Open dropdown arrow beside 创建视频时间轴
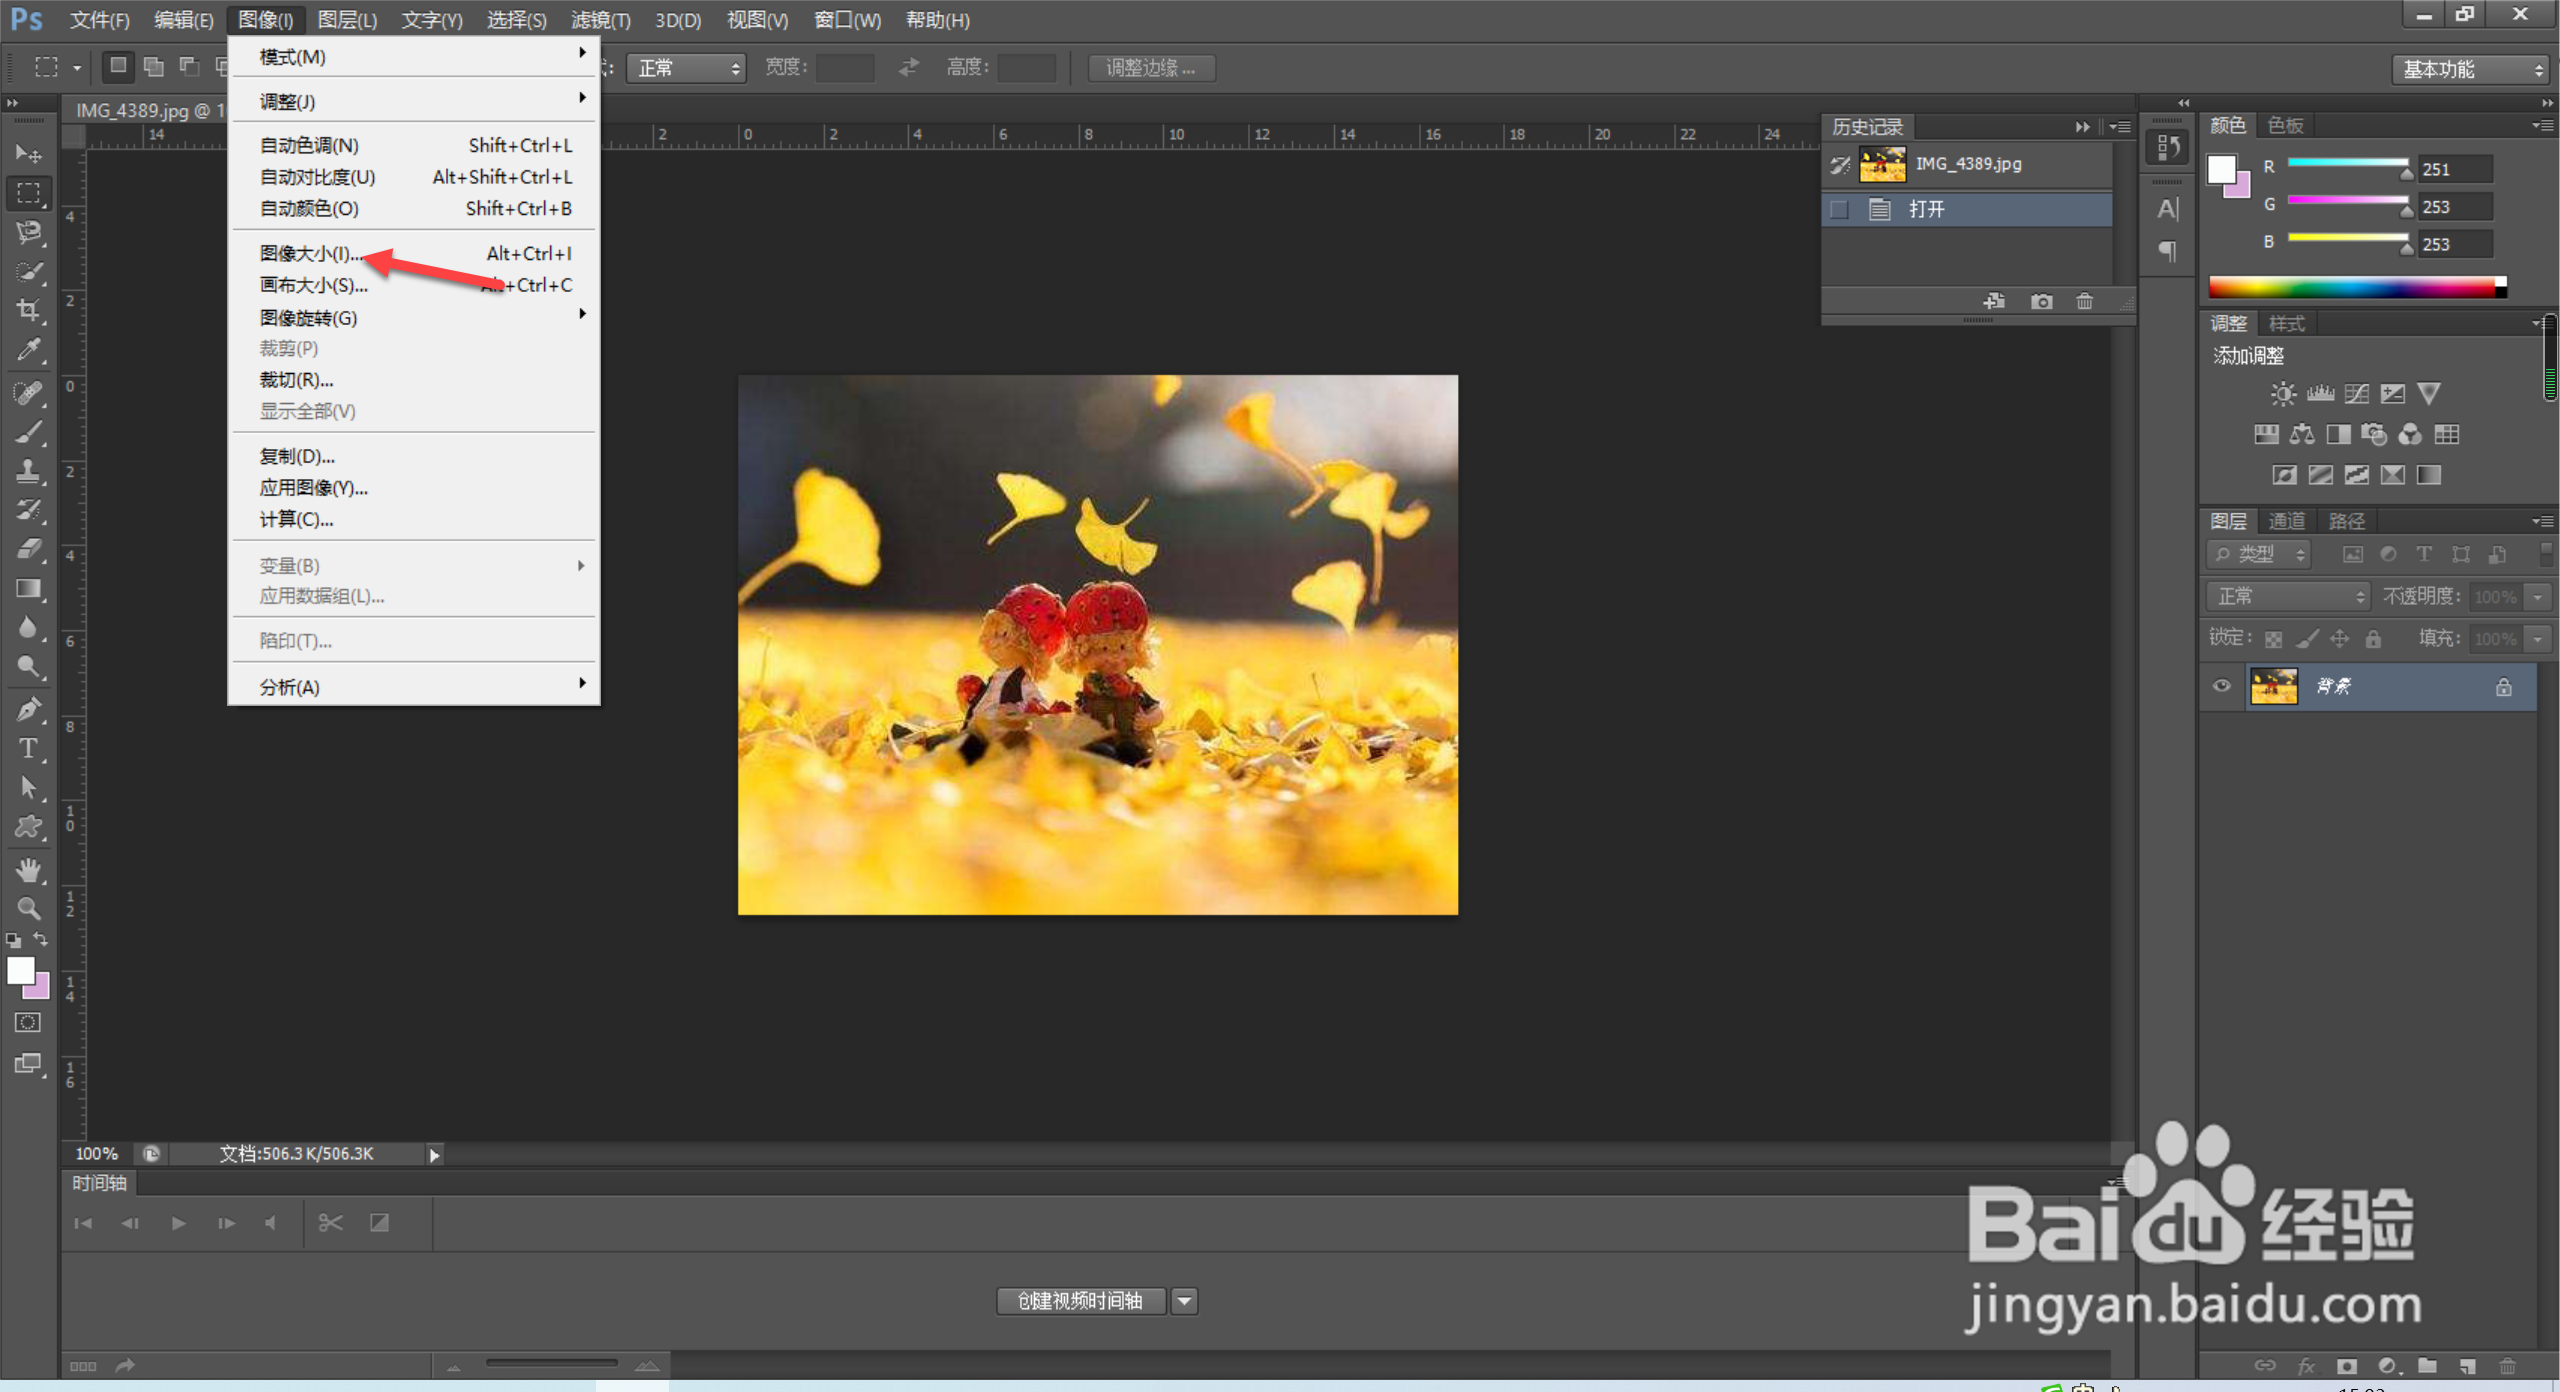2560x1392 pixels. tap(1184, 1301)
